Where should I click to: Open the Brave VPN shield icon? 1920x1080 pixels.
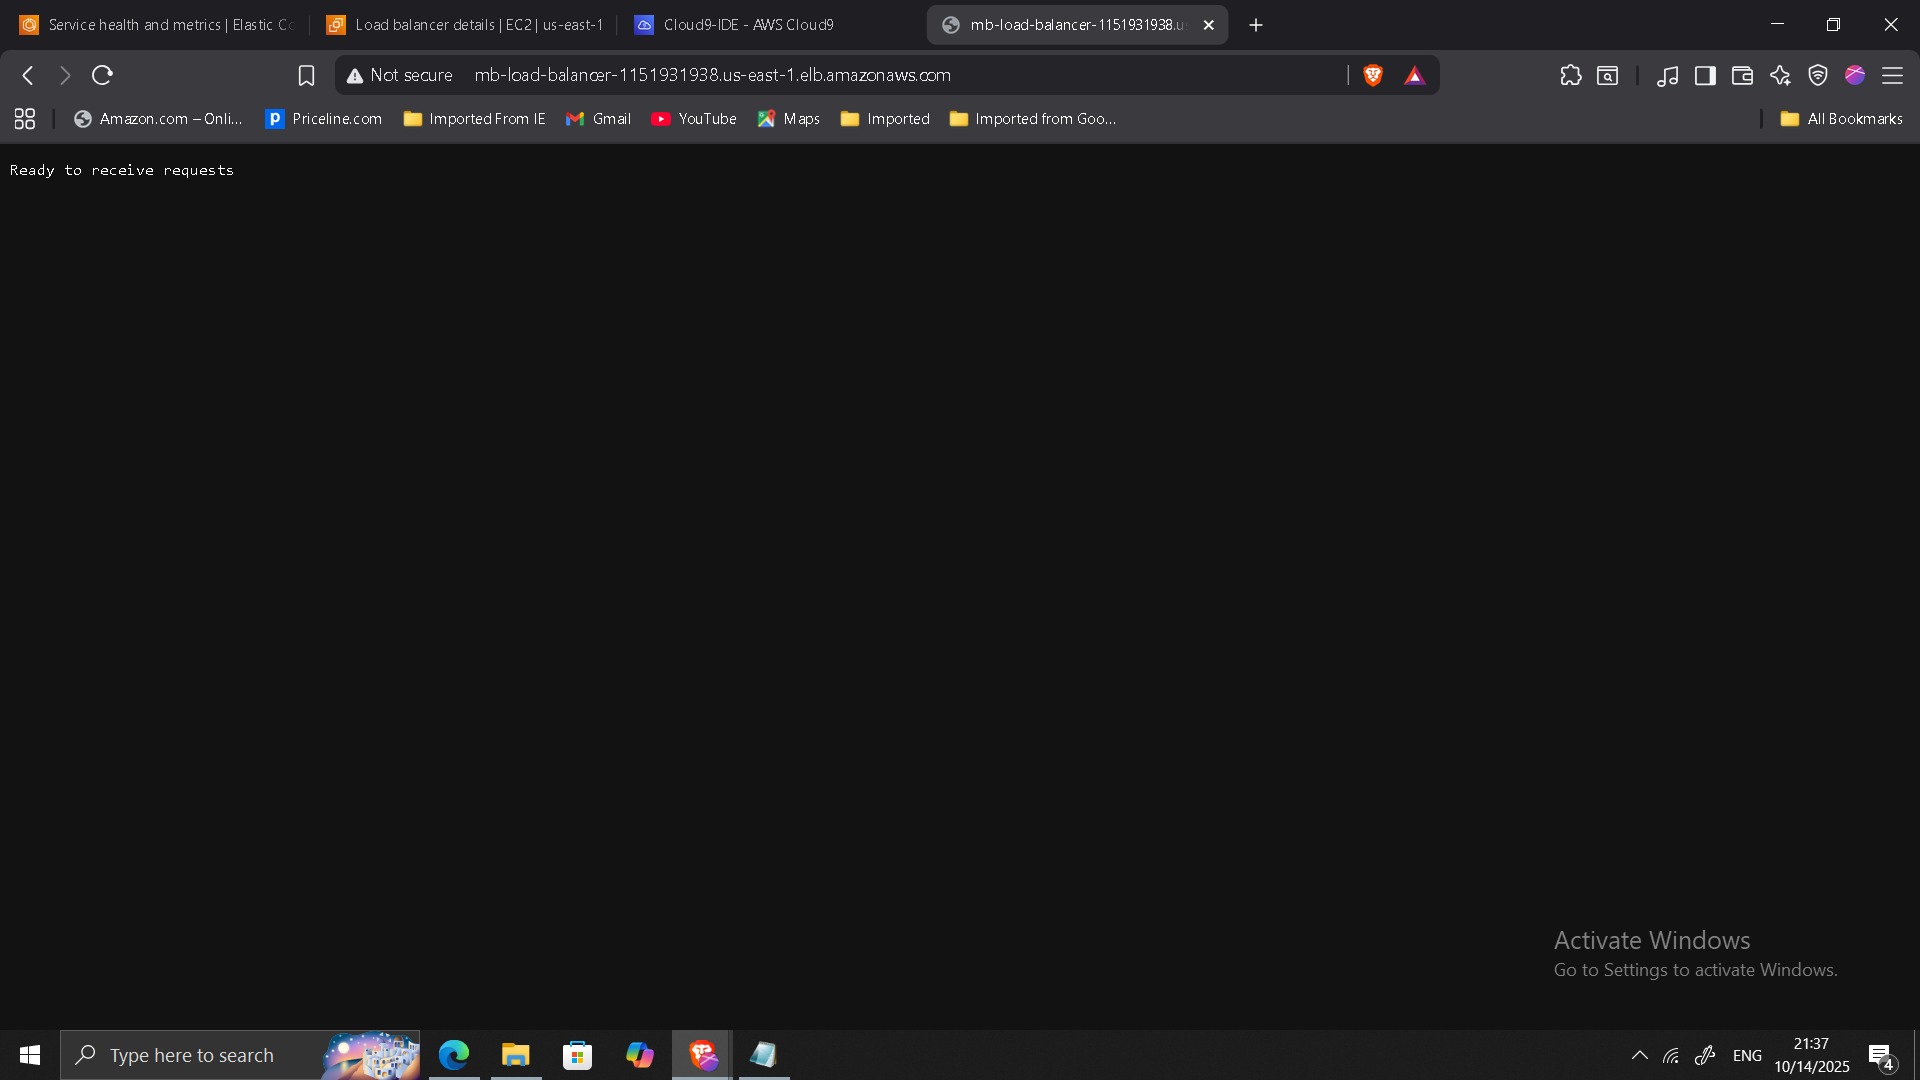[1818, 75]
